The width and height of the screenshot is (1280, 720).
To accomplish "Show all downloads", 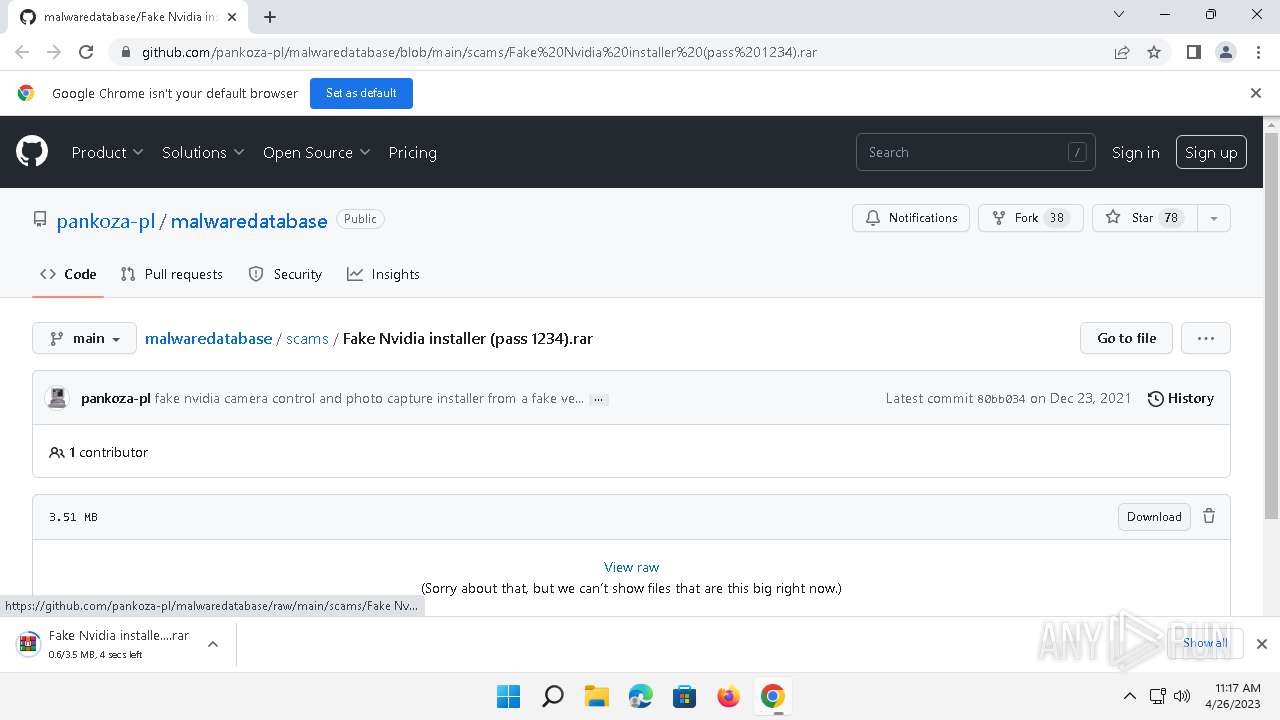I will point(1205,643).
